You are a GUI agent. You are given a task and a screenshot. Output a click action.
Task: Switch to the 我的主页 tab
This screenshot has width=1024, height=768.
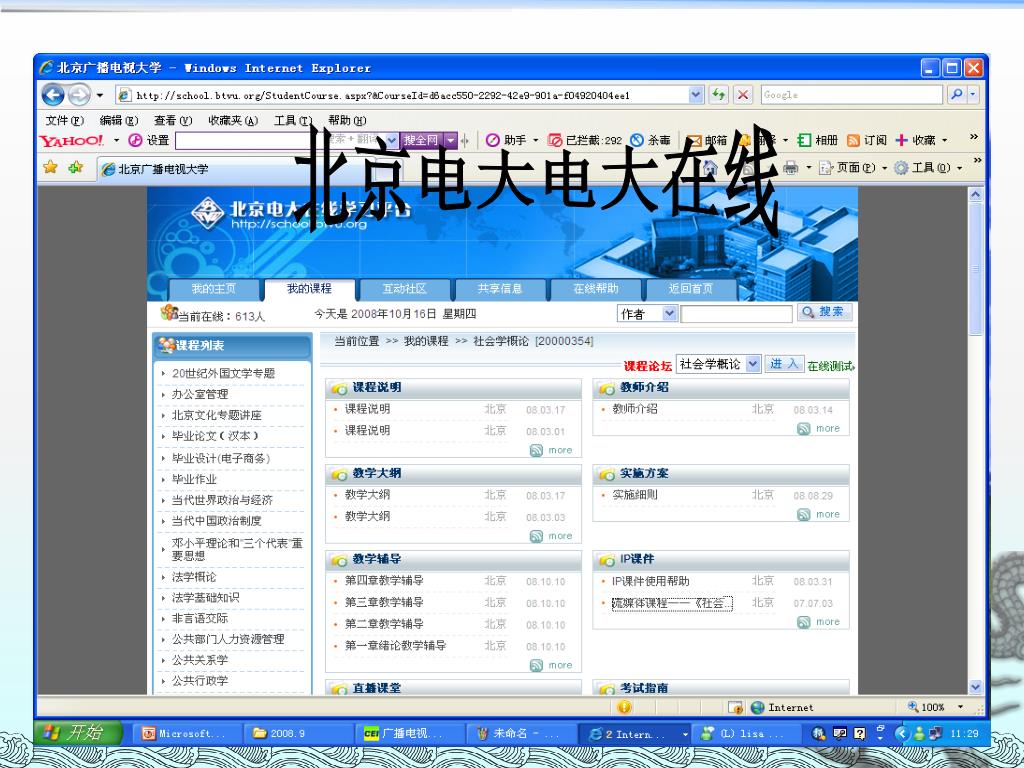pos(214,289)
